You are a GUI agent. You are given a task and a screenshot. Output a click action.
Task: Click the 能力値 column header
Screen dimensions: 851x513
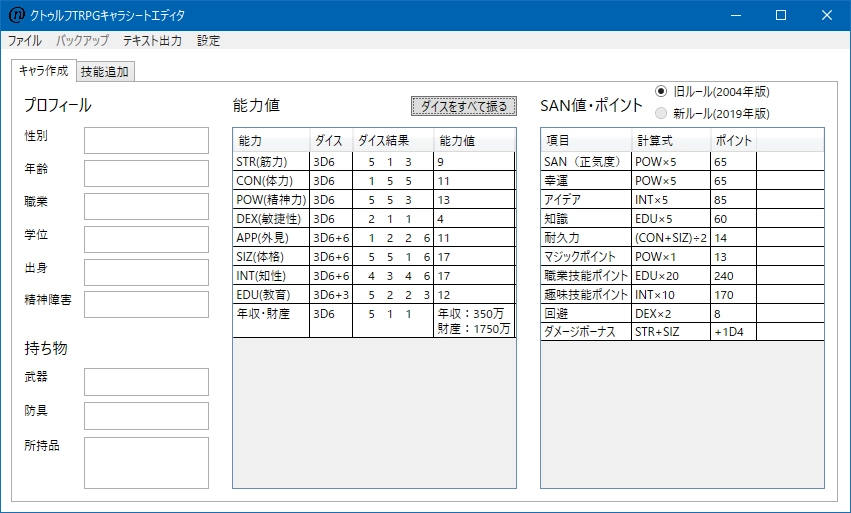coord(474,141)
